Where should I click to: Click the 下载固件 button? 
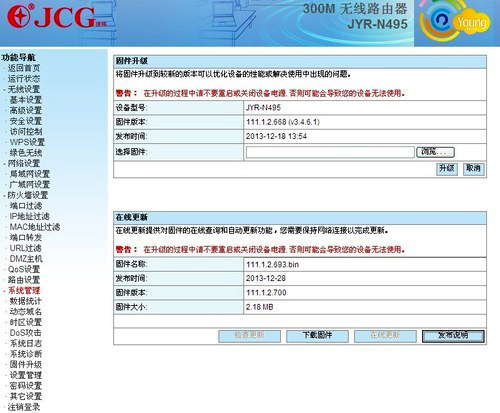pos(317,336)
